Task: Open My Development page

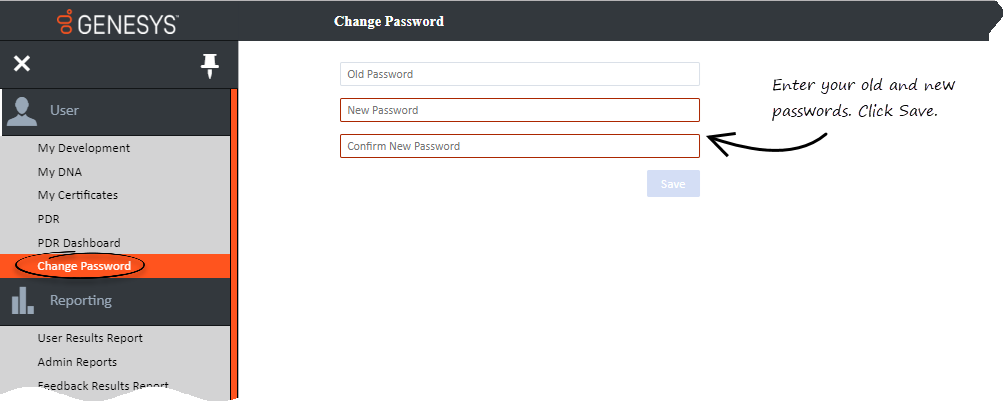Action: point(84,148)
